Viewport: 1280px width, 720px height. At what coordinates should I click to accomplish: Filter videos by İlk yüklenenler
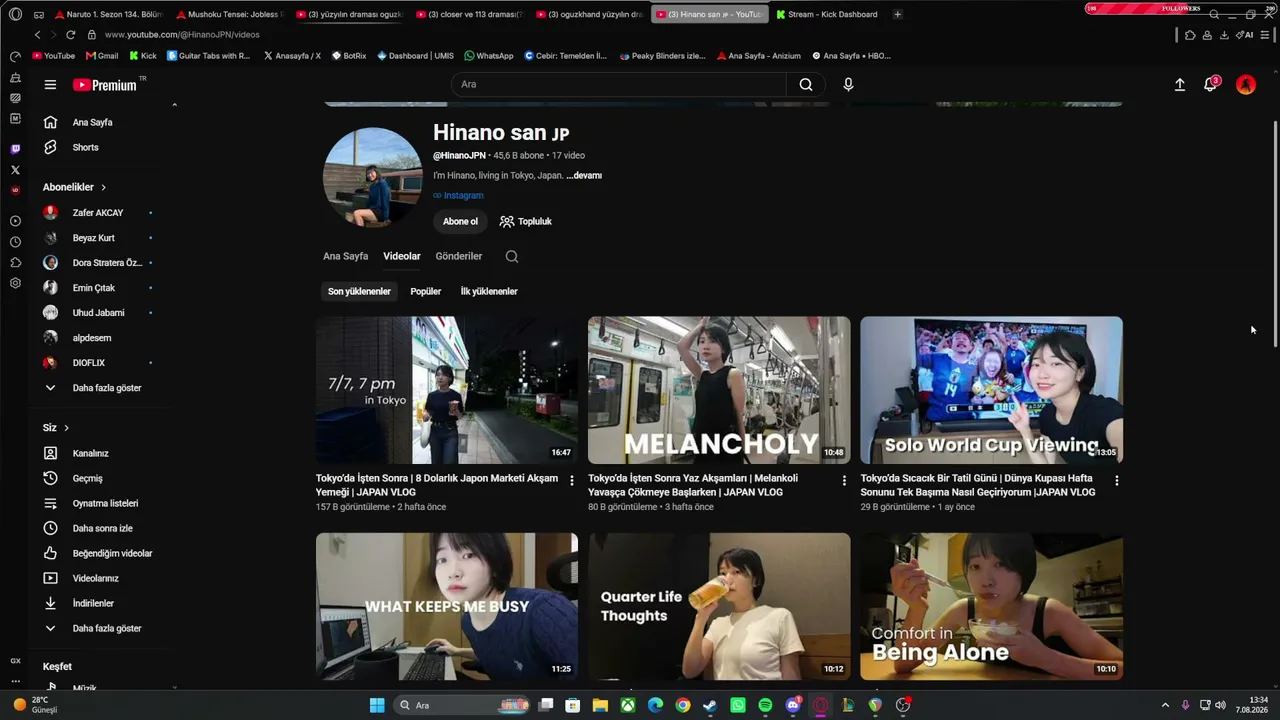(x=489, y=292)
